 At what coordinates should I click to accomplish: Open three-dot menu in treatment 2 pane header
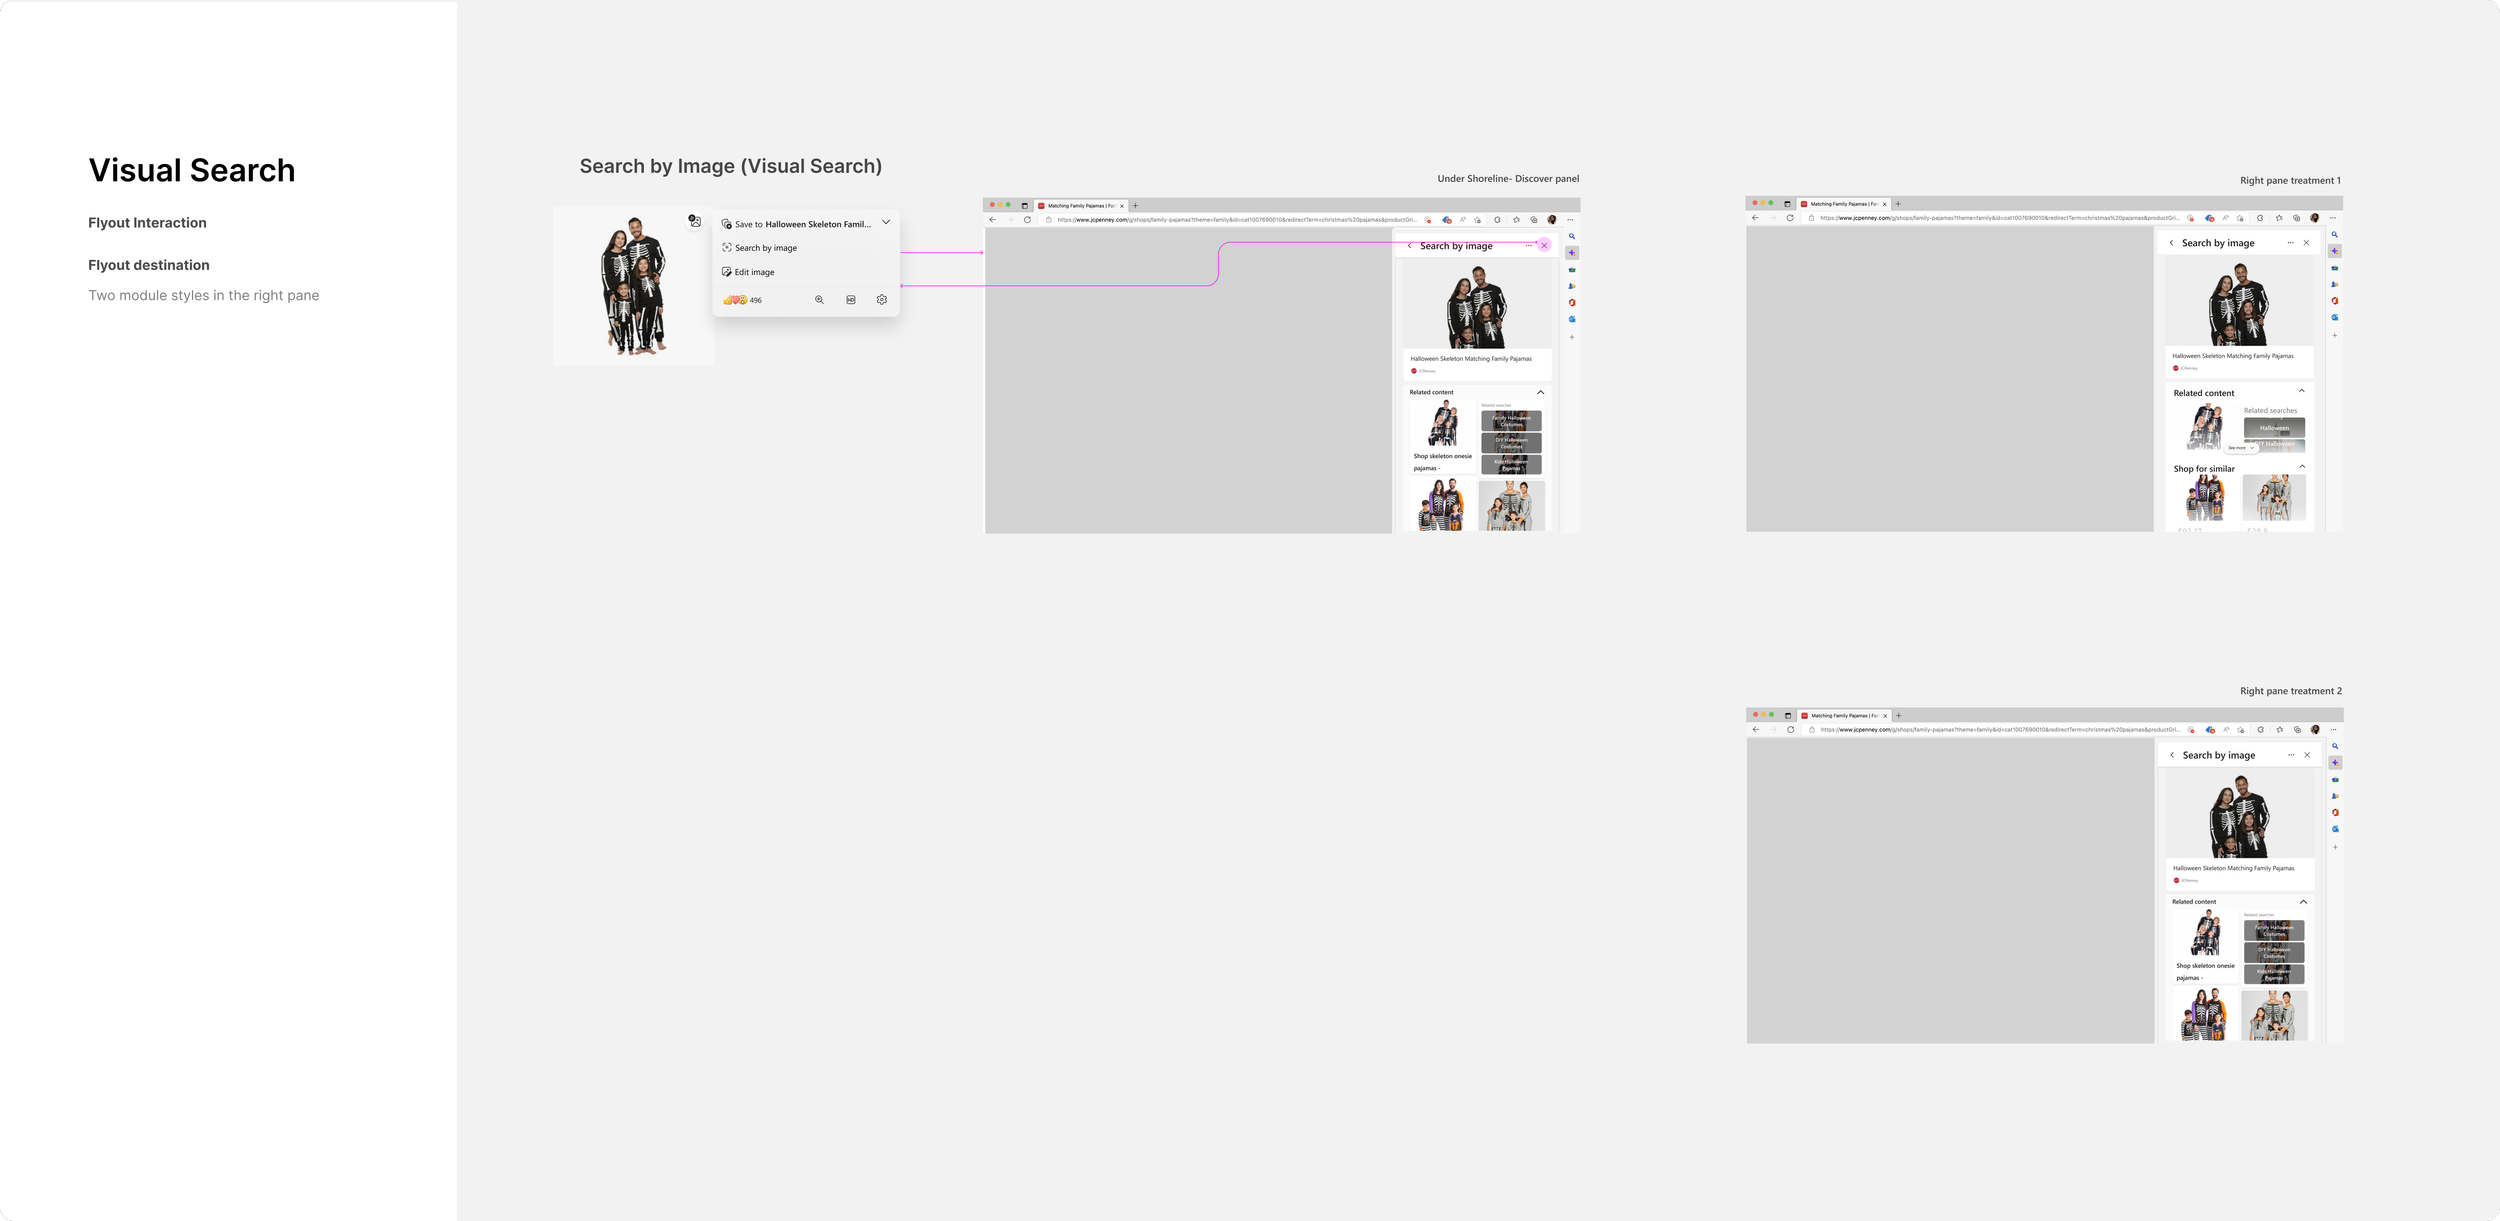pyautogui.click(x=2291, y=755)
